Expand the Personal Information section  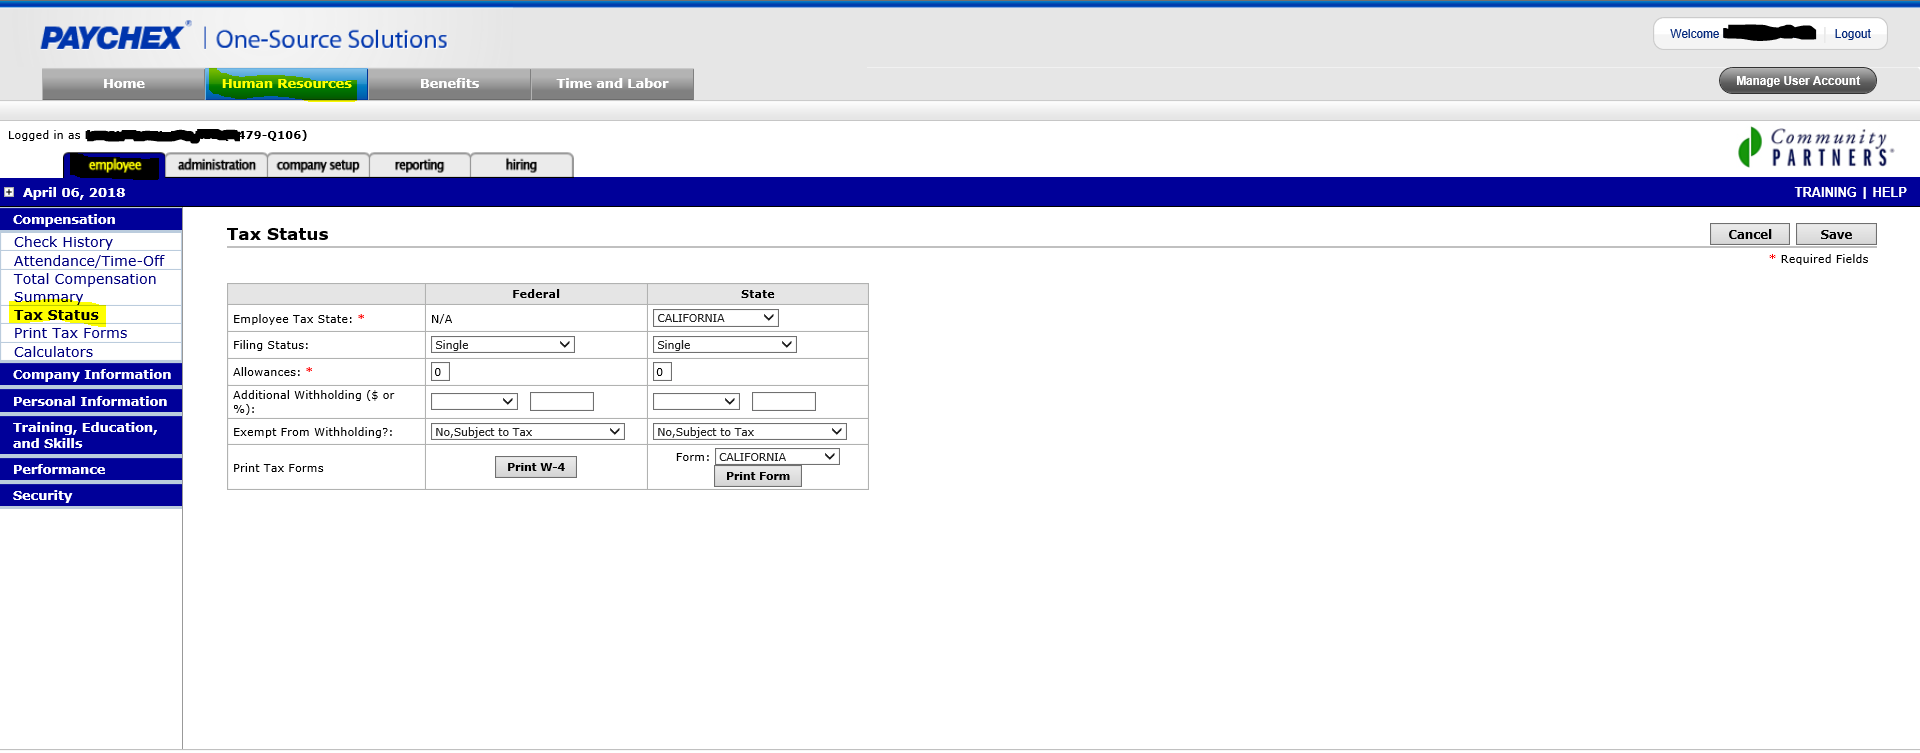coord(90,401)
